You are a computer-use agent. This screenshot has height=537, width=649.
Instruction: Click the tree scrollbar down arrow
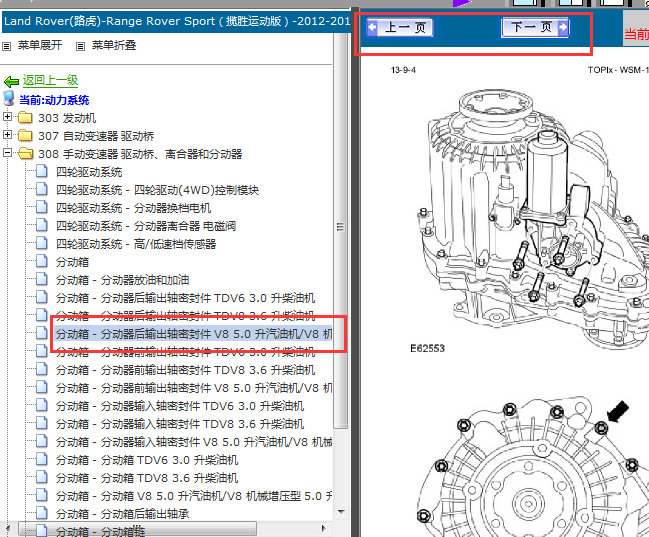click(341, 512)
